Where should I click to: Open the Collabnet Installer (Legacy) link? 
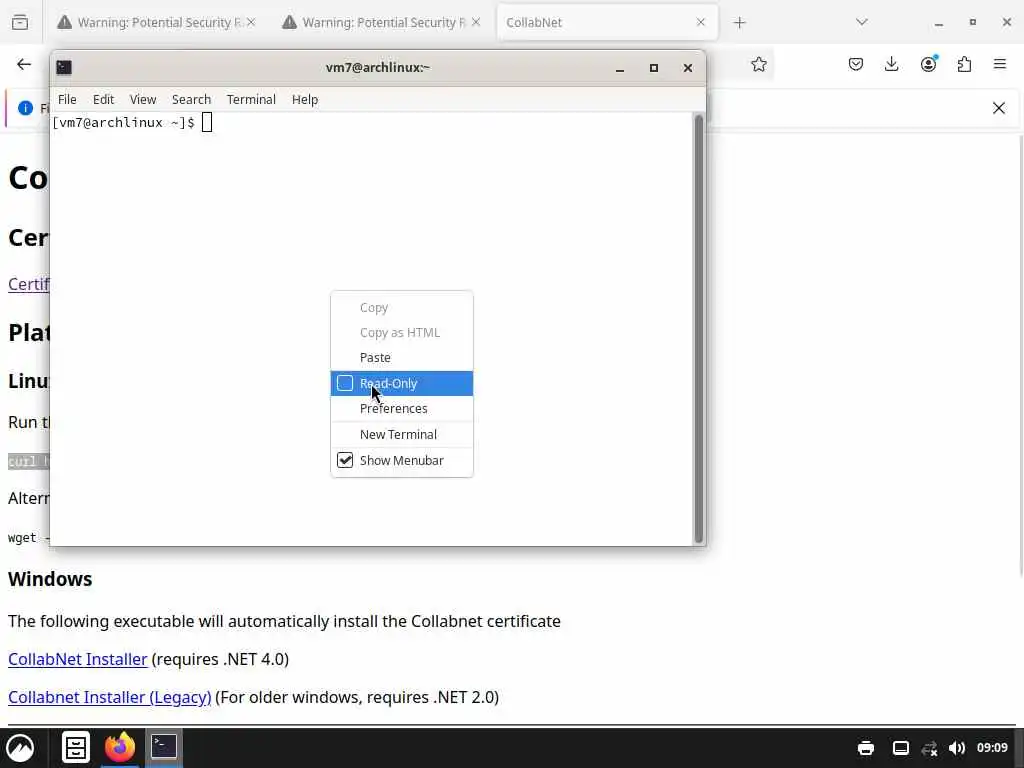(x=110, y=697)
